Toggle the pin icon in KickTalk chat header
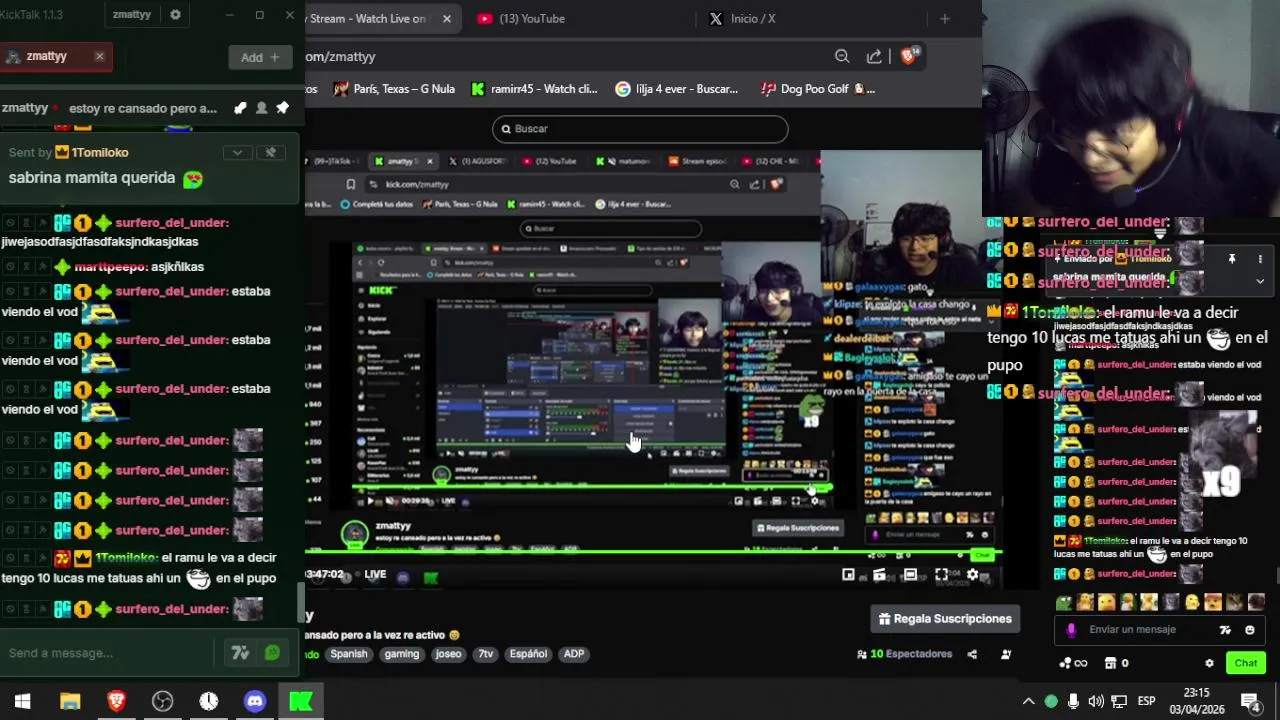Screen dimensions: 1280x720 click(282, 108)
